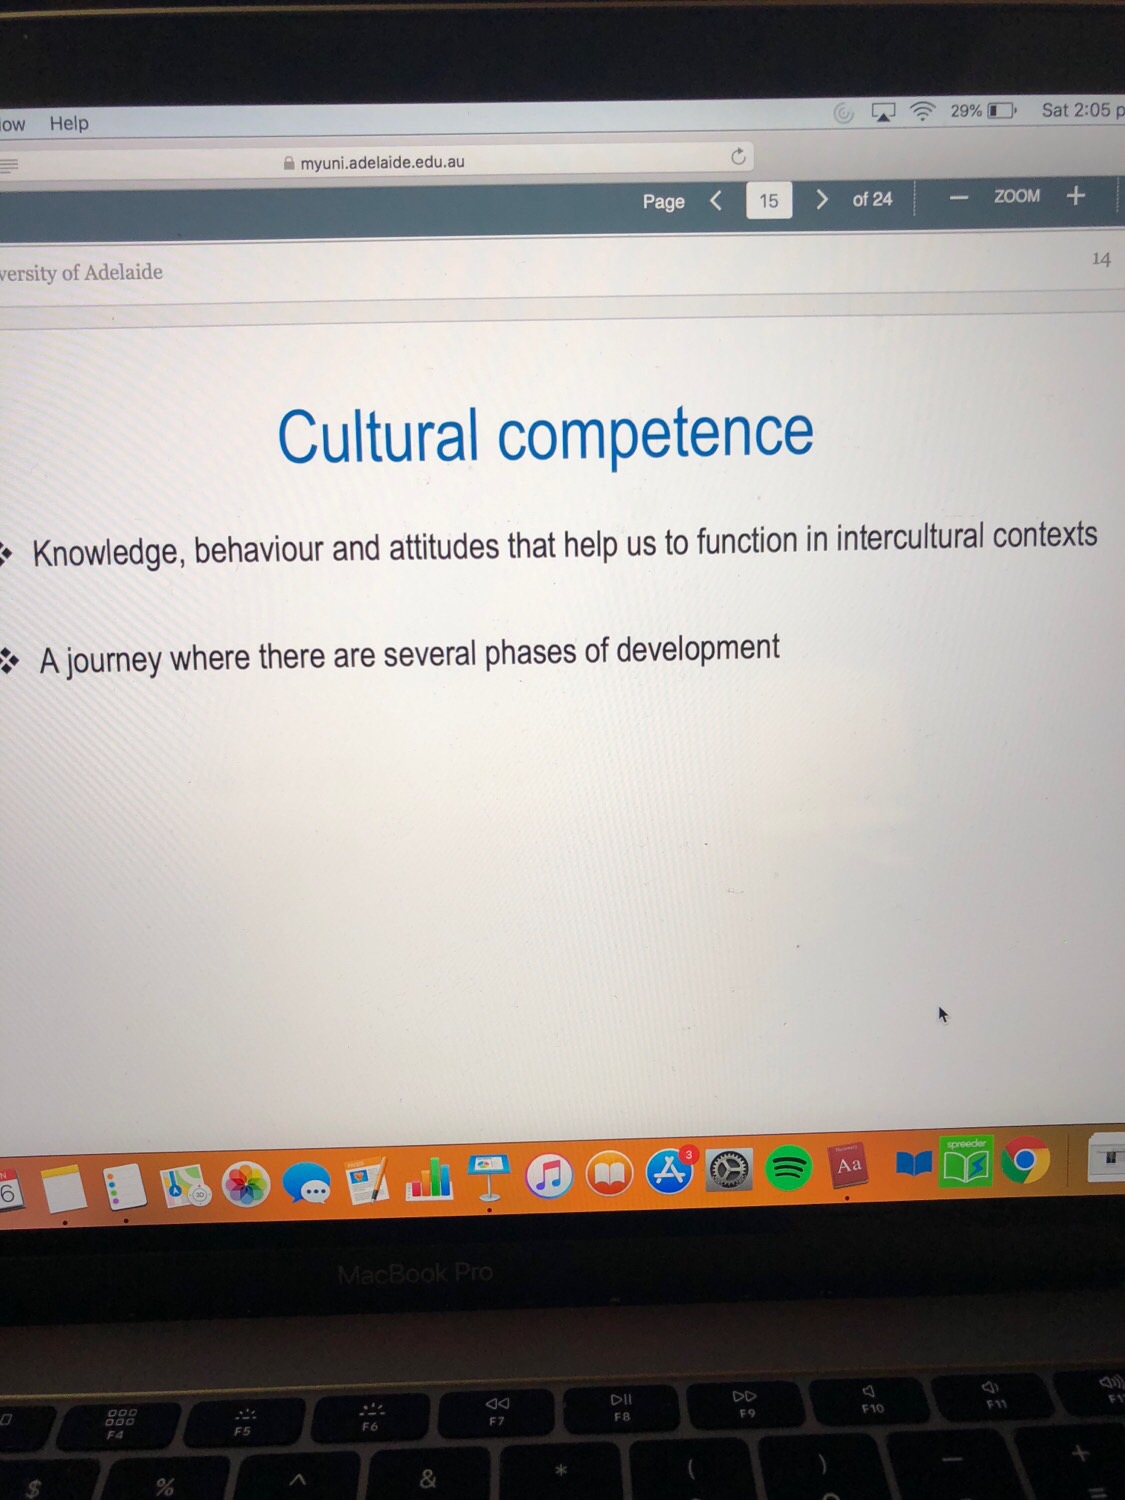The image size is (1125, 1500).
Task: Zoom in using the plus button
Action: [1076, 196]
